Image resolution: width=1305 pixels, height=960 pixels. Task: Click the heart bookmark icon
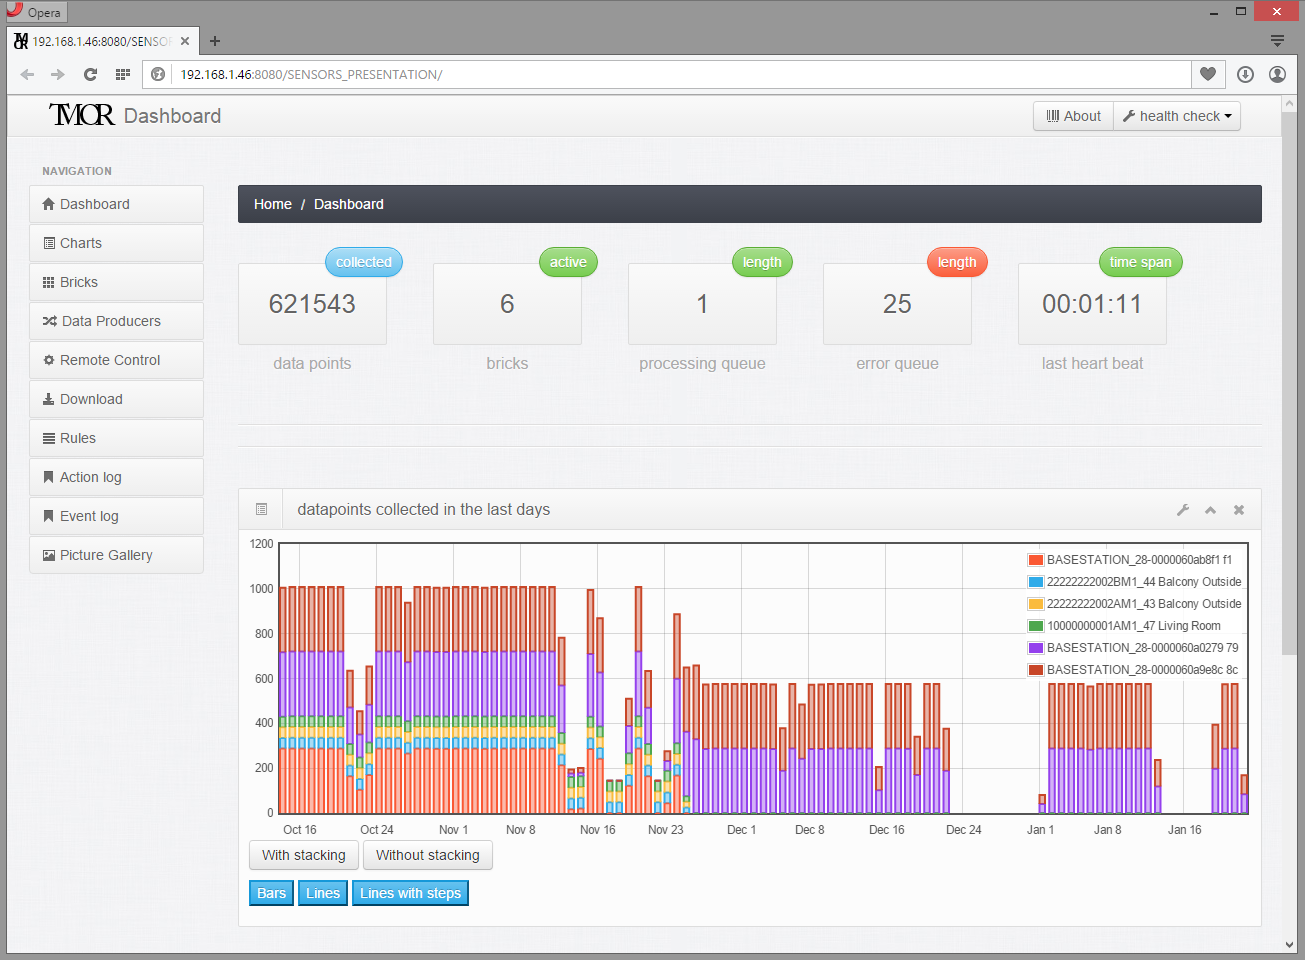tap(1208, 74)
